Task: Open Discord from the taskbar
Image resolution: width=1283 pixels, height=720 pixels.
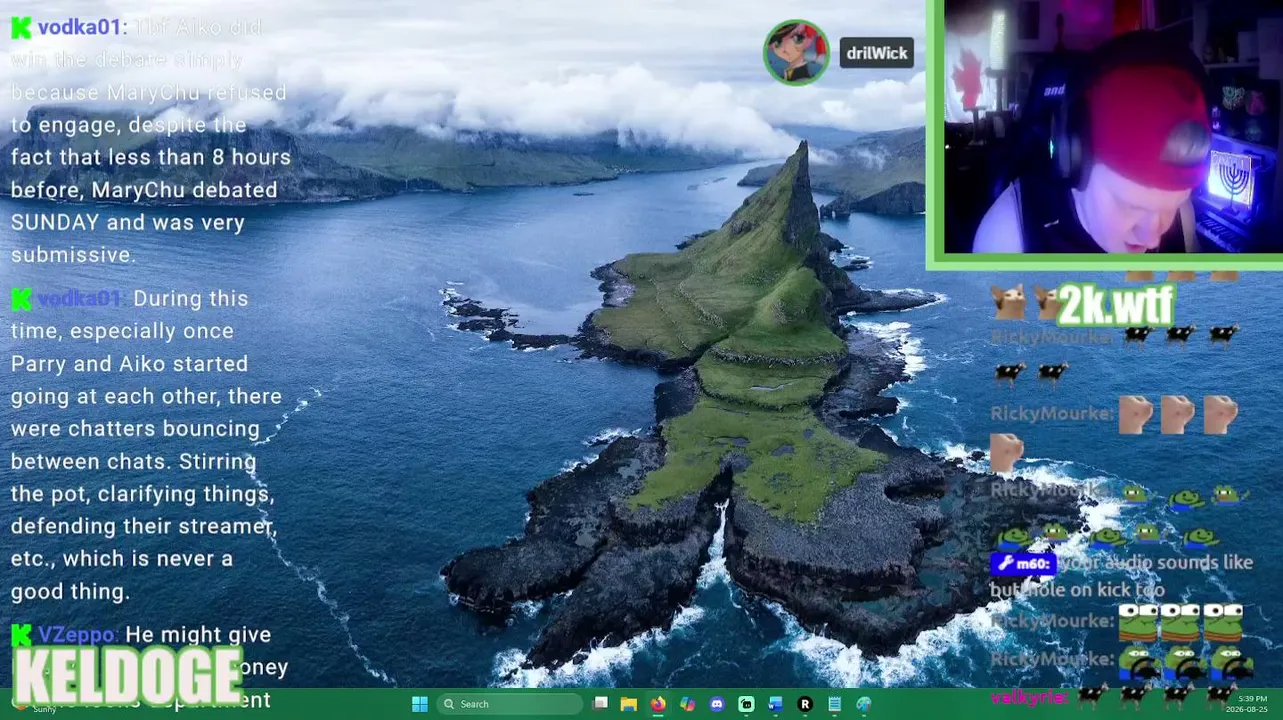Action: click(x=717, y=704)
